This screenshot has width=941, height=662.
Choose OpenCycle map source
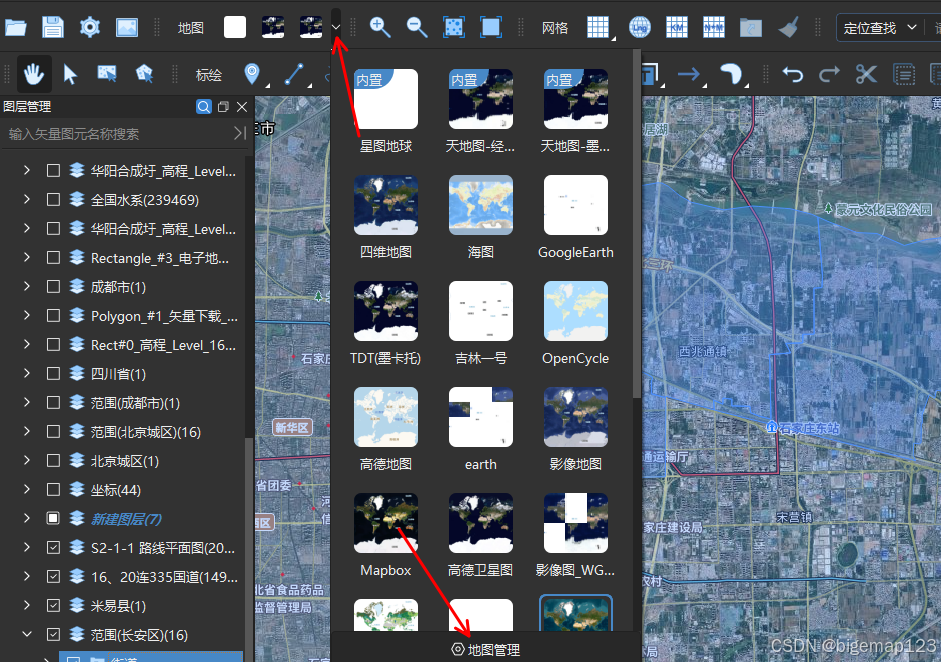(576, 324)
